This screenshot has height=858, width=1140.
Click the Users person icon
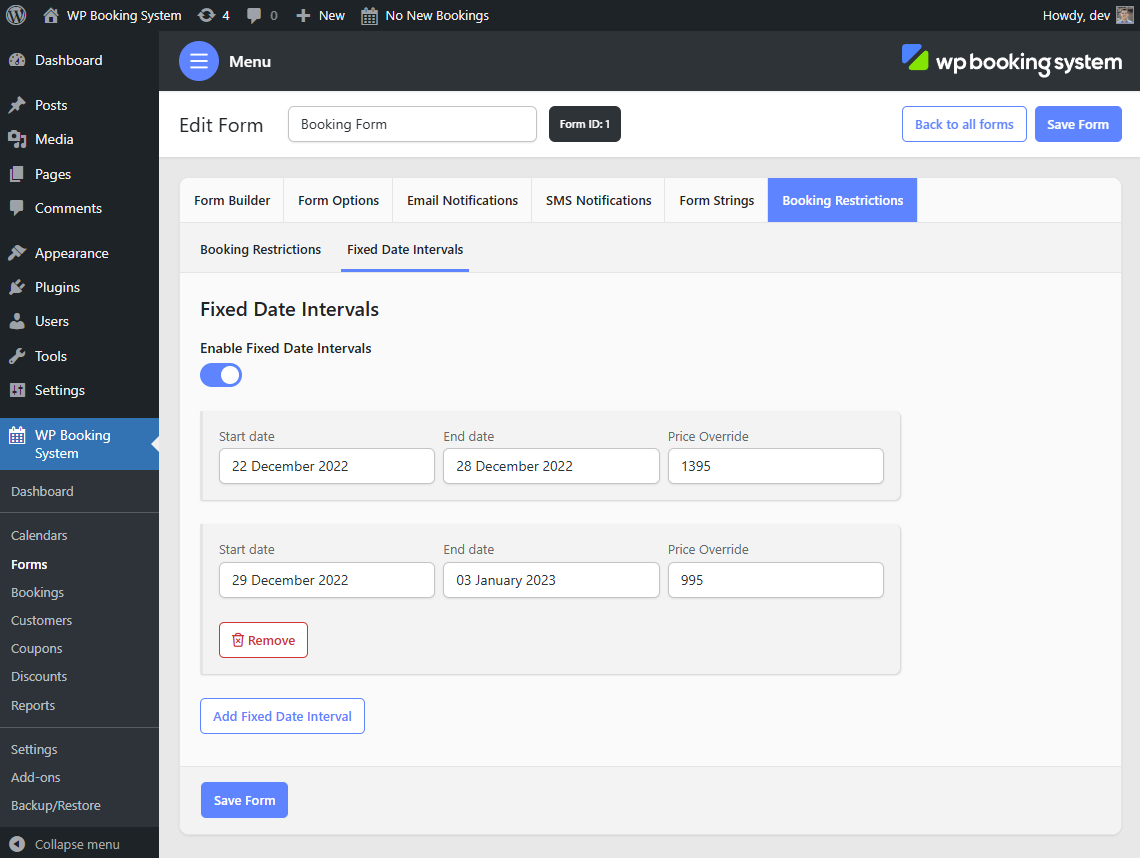(17, 321)
